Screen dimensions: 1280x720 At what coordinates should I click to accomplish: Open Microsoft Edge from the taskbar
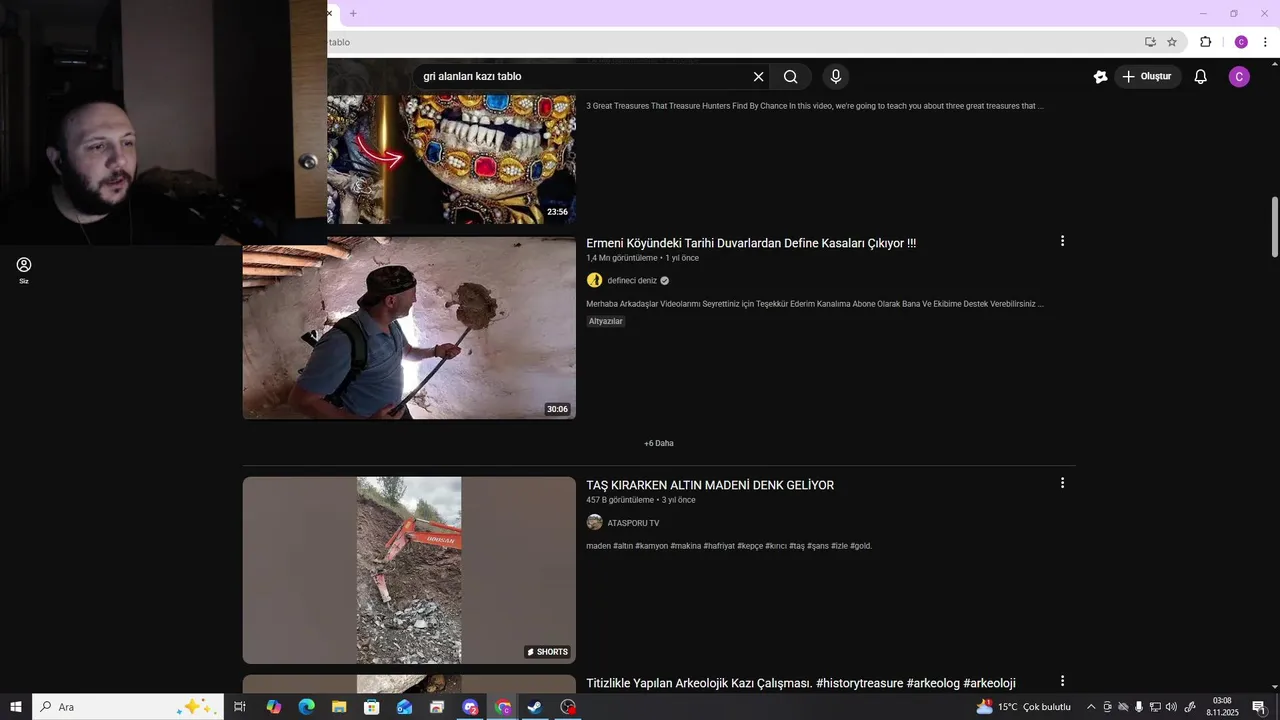coord(307,707)
